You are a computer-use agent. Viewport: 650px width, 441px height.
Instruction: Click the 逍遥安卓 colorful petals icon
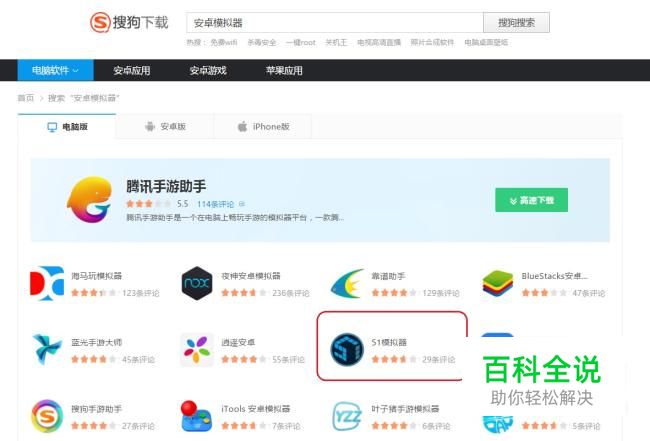click(197, 350)
